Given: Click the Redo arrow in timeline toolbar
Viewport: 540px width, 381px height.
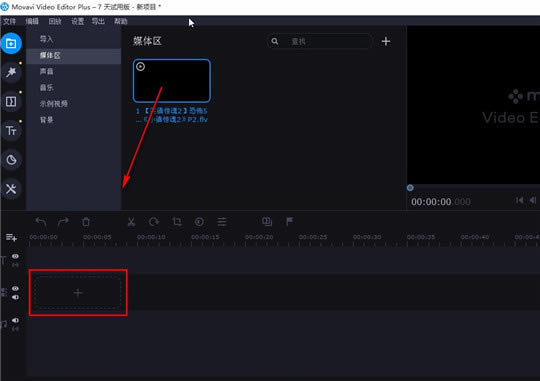Looking at the screenshot, I should pyautogui.click(x=63, y=222).
